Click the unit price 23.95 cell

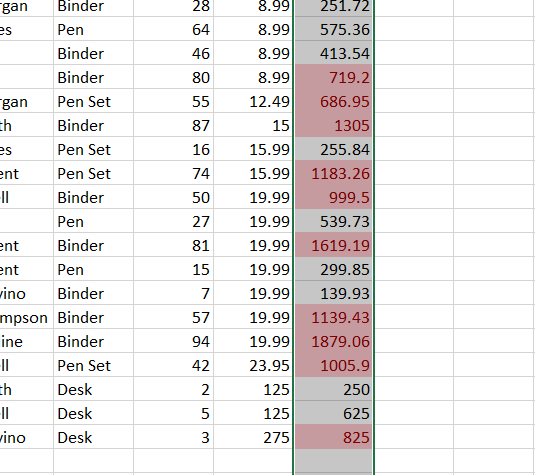click(253, 365)
